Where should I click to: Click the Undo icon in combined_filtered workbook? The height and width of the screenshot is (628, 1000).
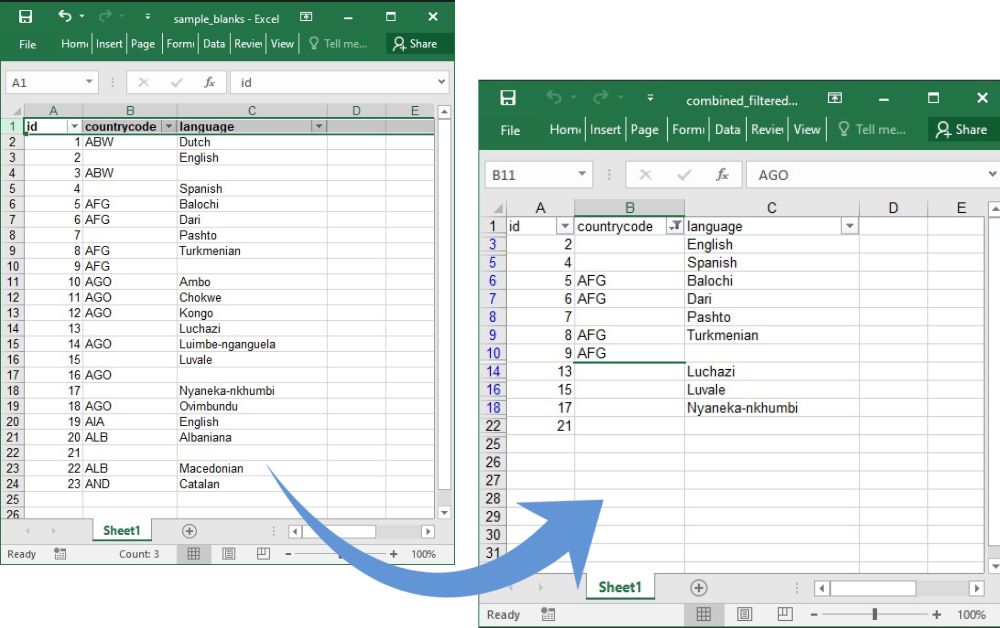coord(555,97)
